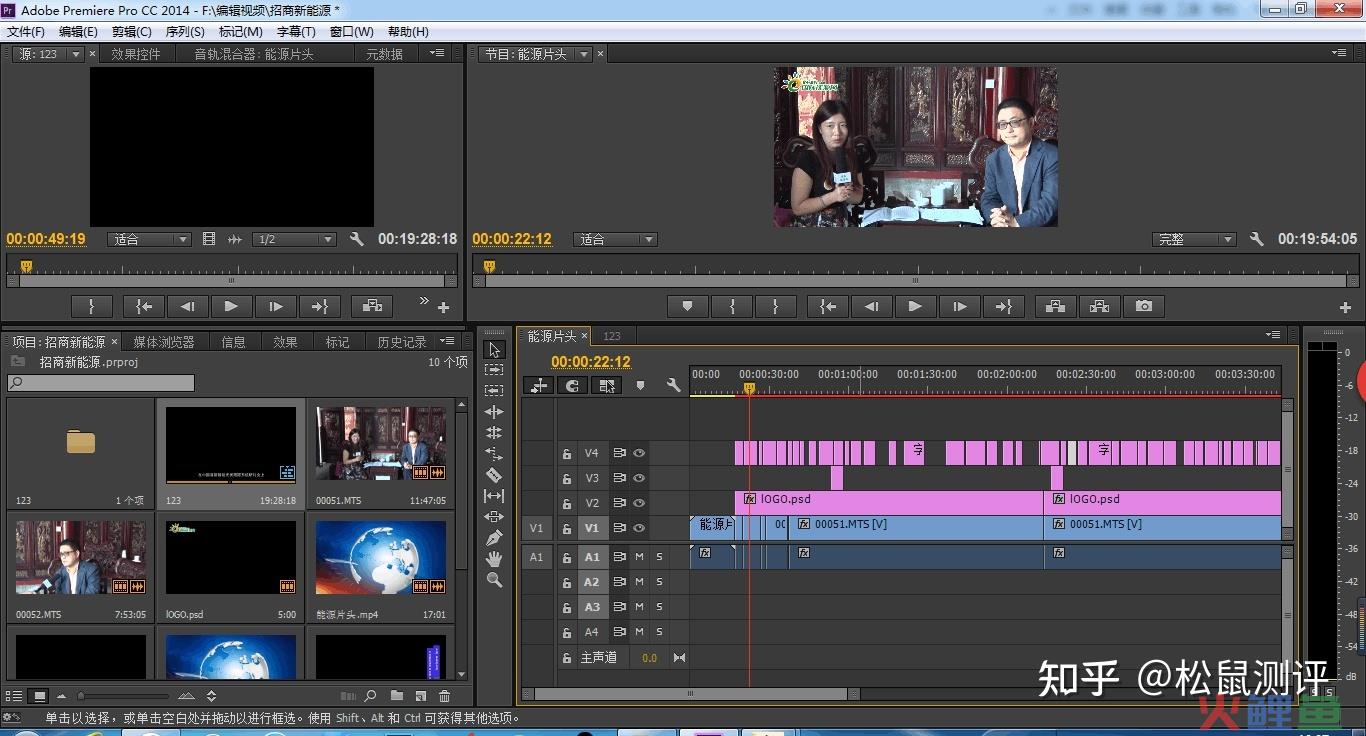Solo audio track A2
The height and width of the screenshot is (736, 1366).
[x=659, y=582]
